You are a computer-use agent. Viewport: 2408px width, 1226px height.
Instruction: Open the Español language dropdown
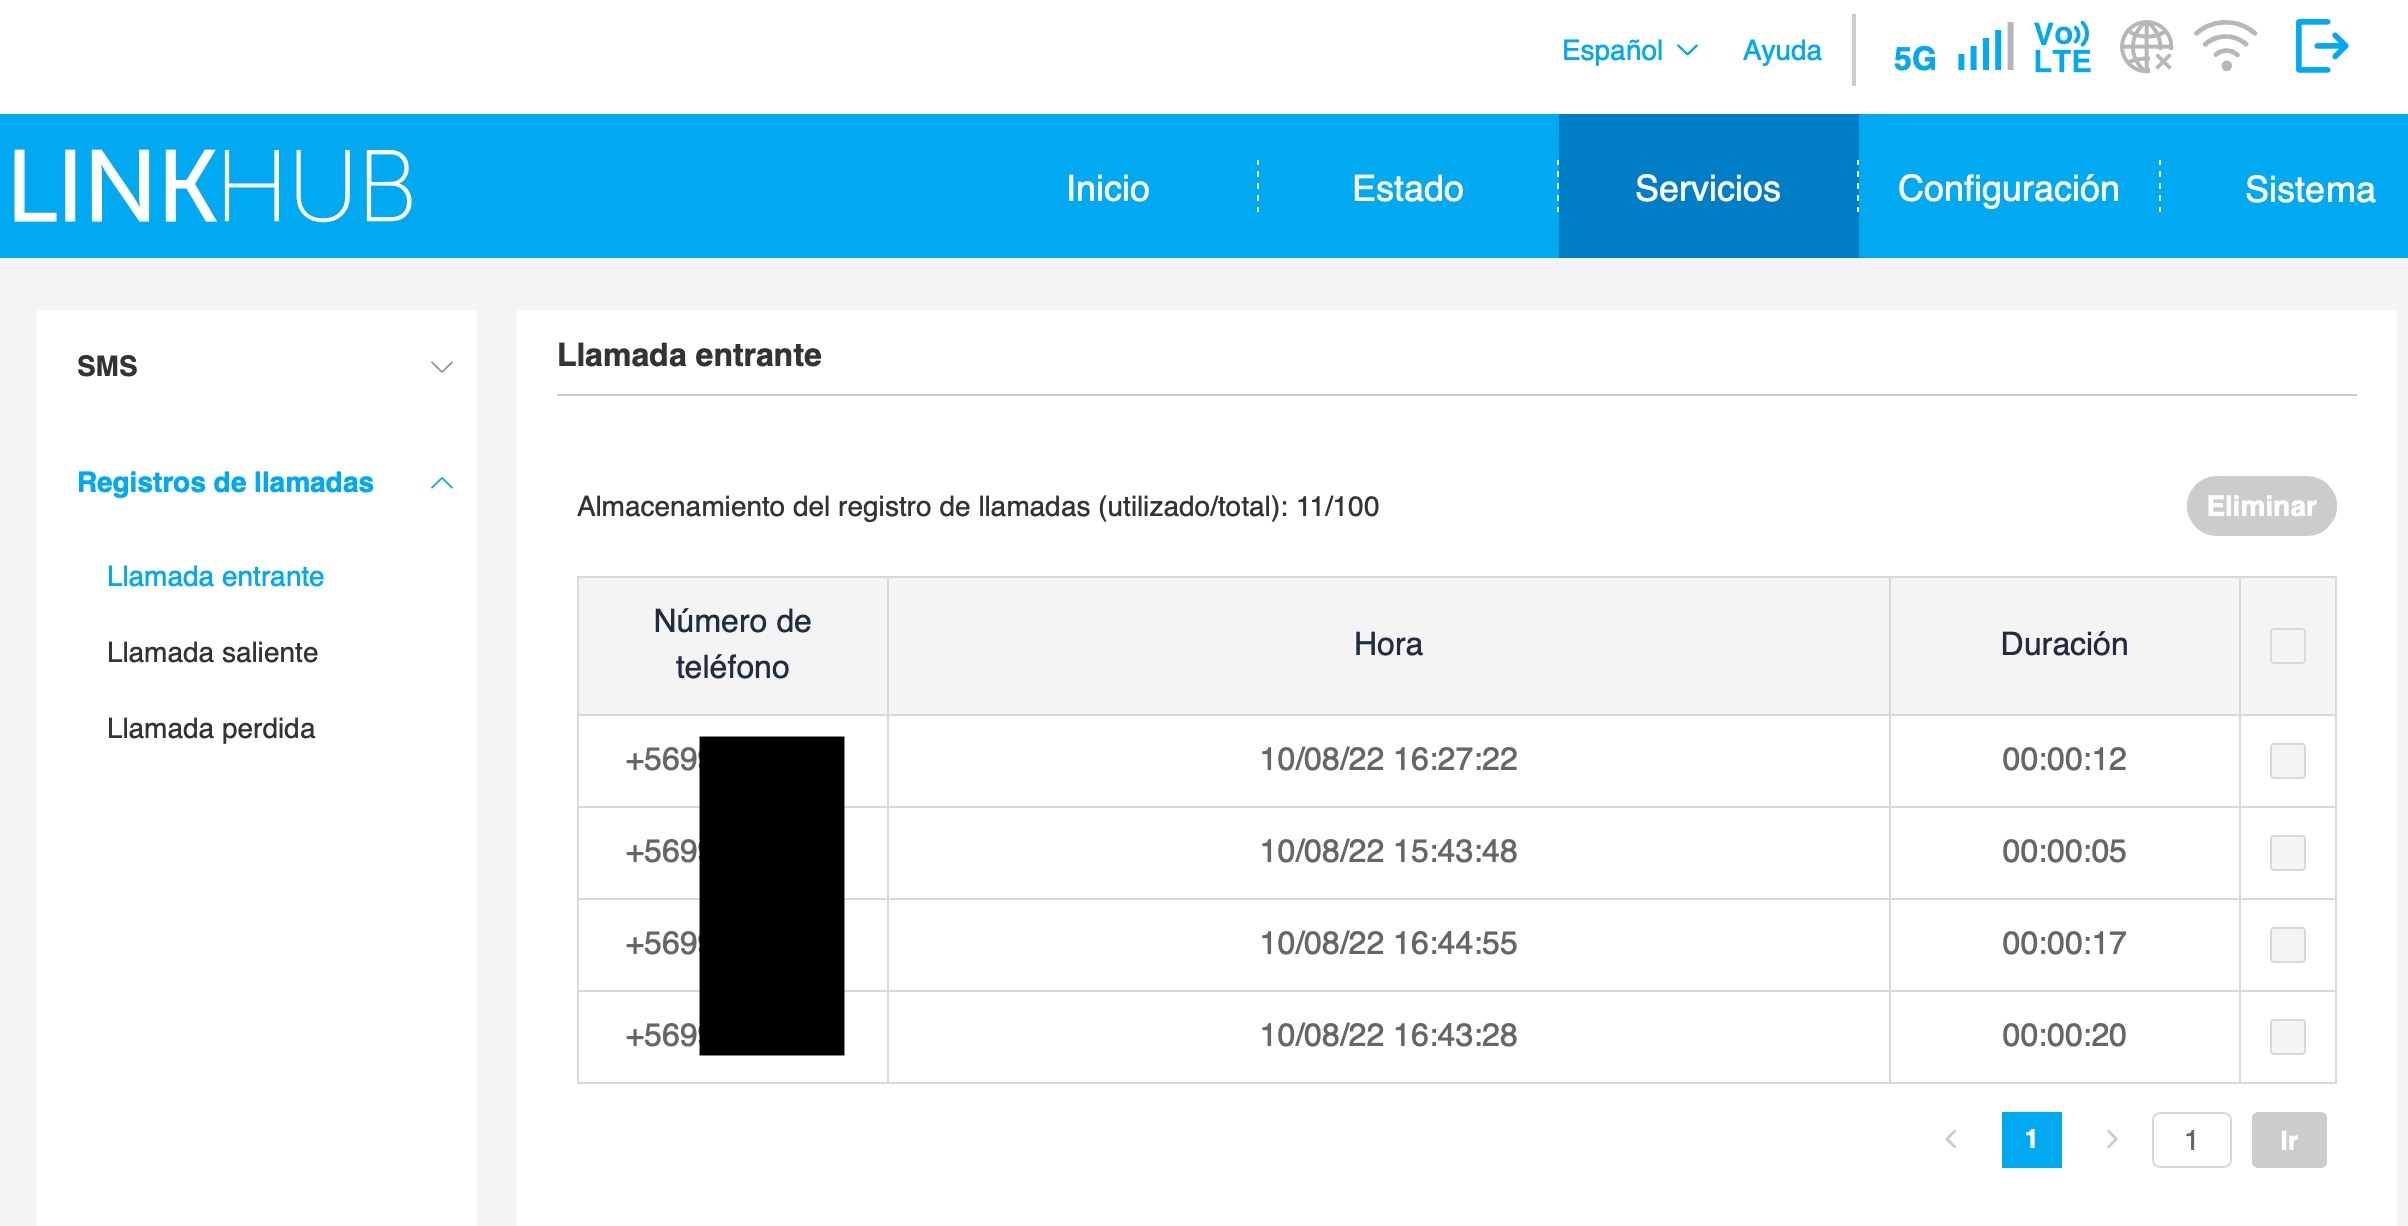pos(1629,50)
